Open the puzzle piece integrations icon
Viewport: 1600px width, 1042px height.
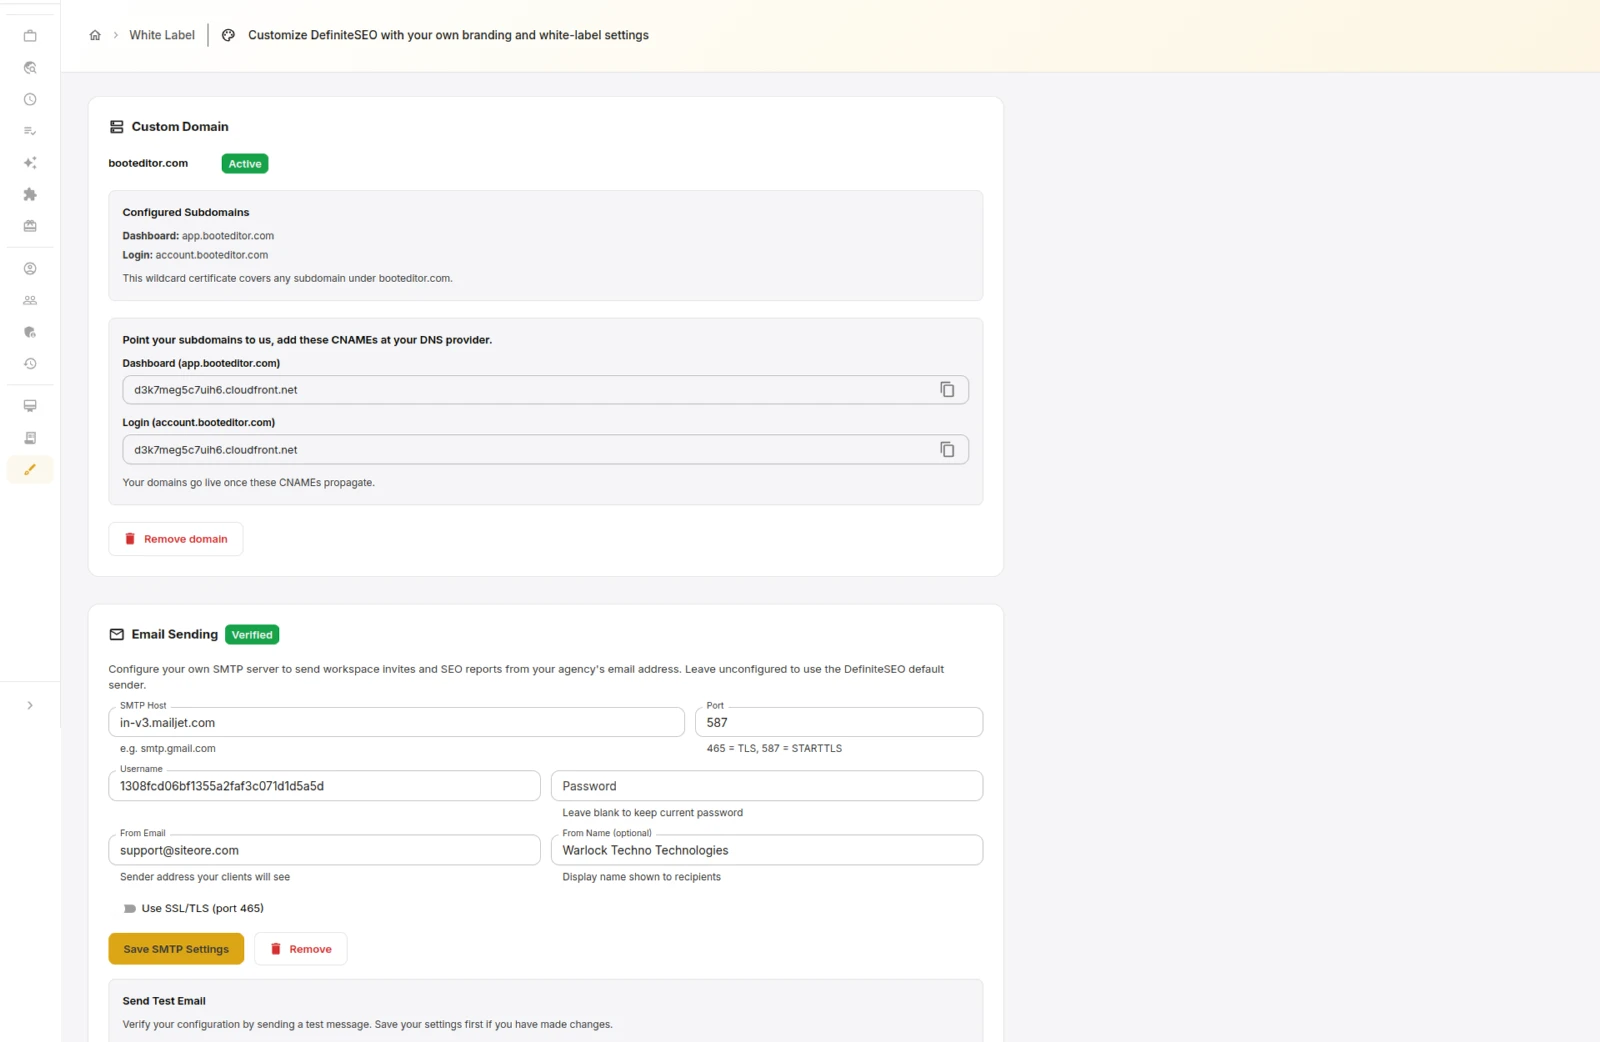click(30, 194)
